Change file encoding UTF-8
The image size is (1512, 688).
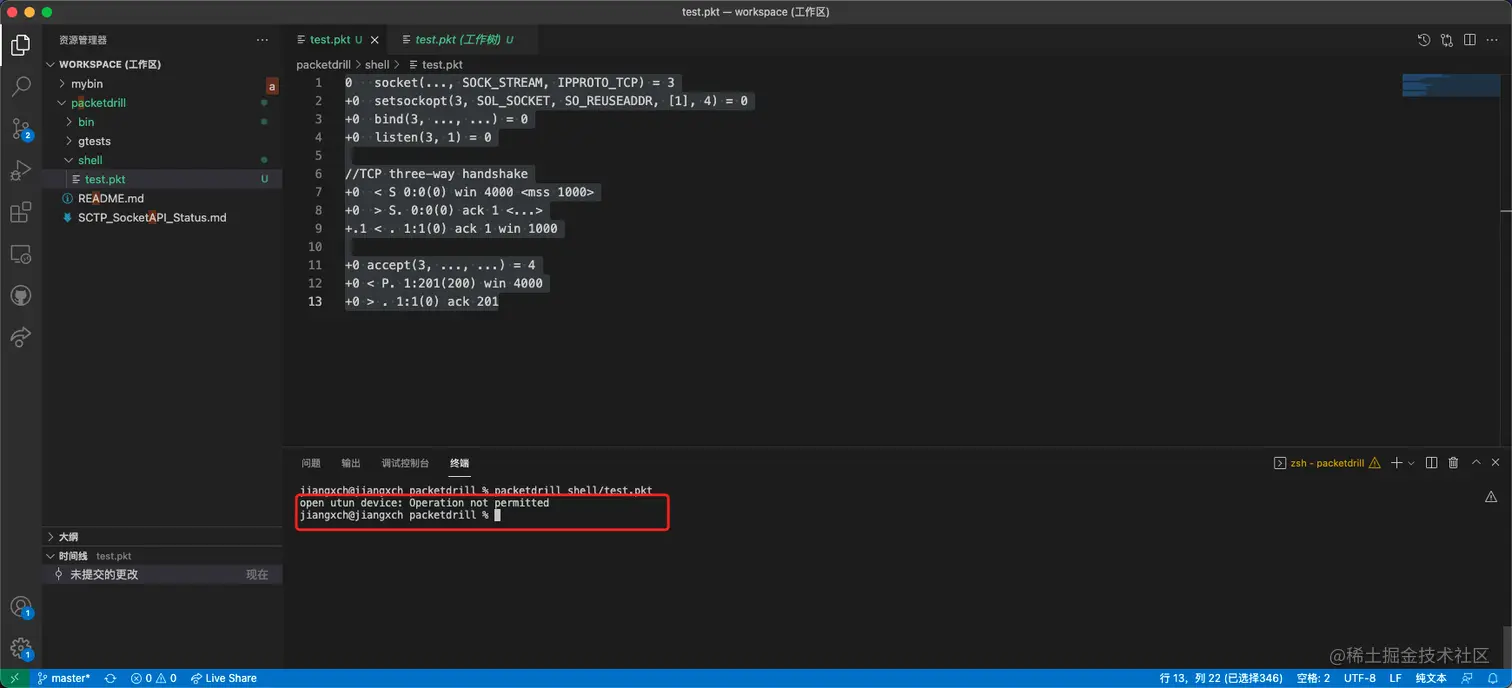(x=1359, y=678)
